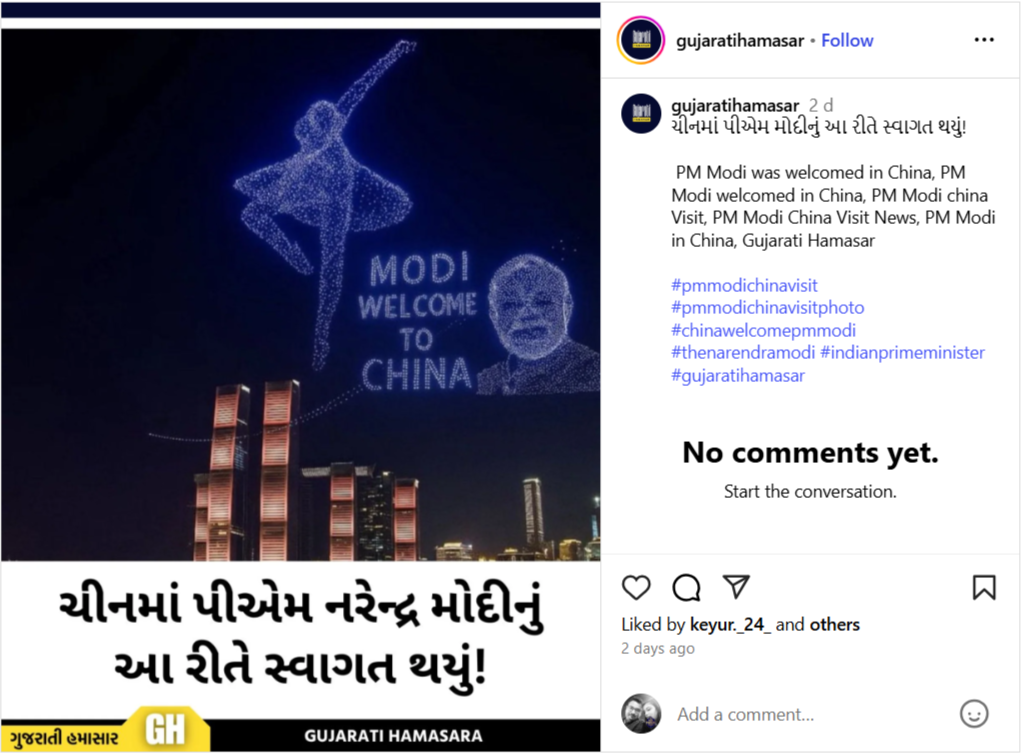1024x753 pixels.
Task: Open the #chinawelcomepmmodi hashtag
Action: 763,330
